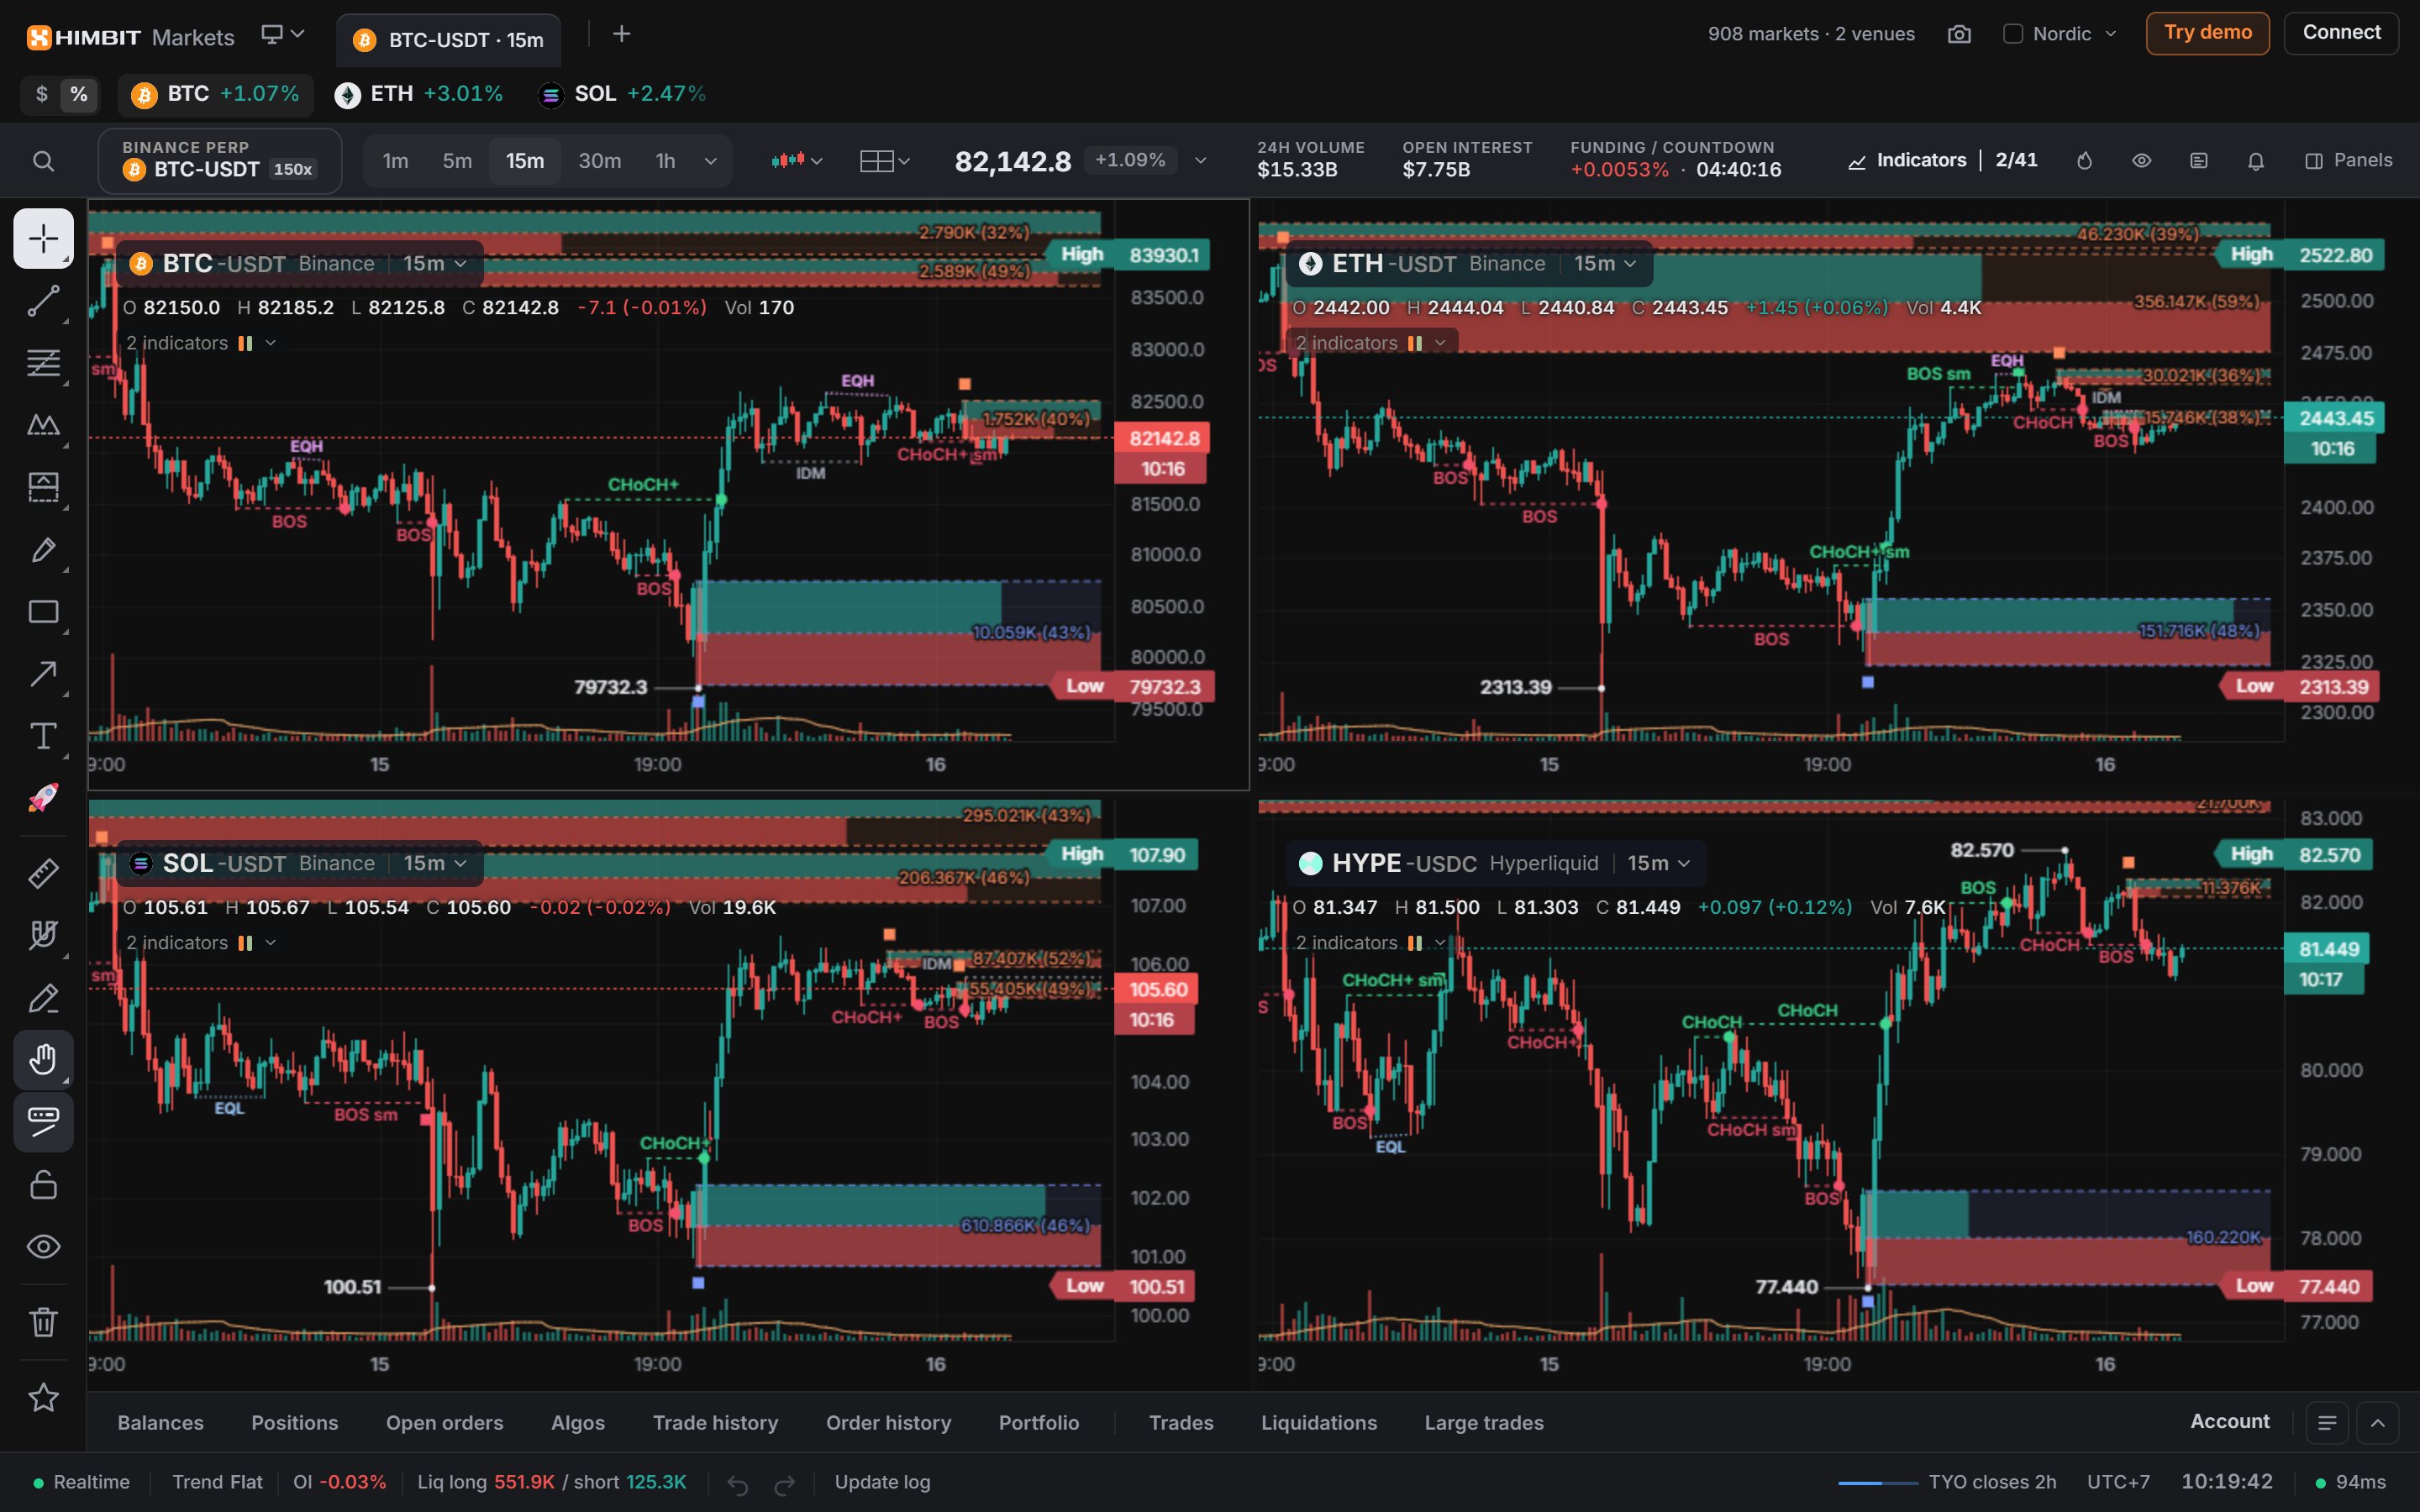
Task: Click the flame icon in toolbar
Action: click(x=2084, y=161)
